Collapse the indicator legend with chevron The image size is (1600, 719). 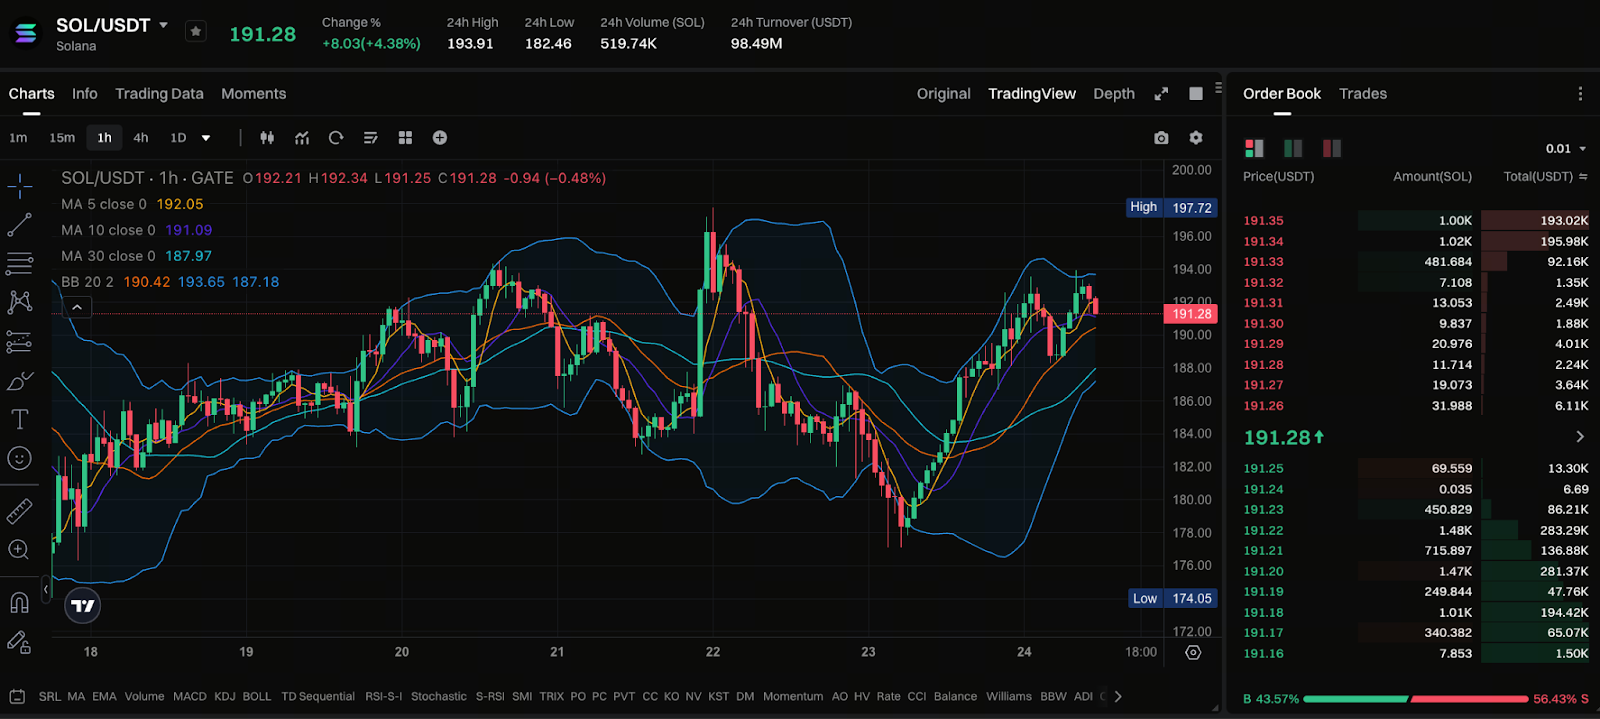pos(77,307)
